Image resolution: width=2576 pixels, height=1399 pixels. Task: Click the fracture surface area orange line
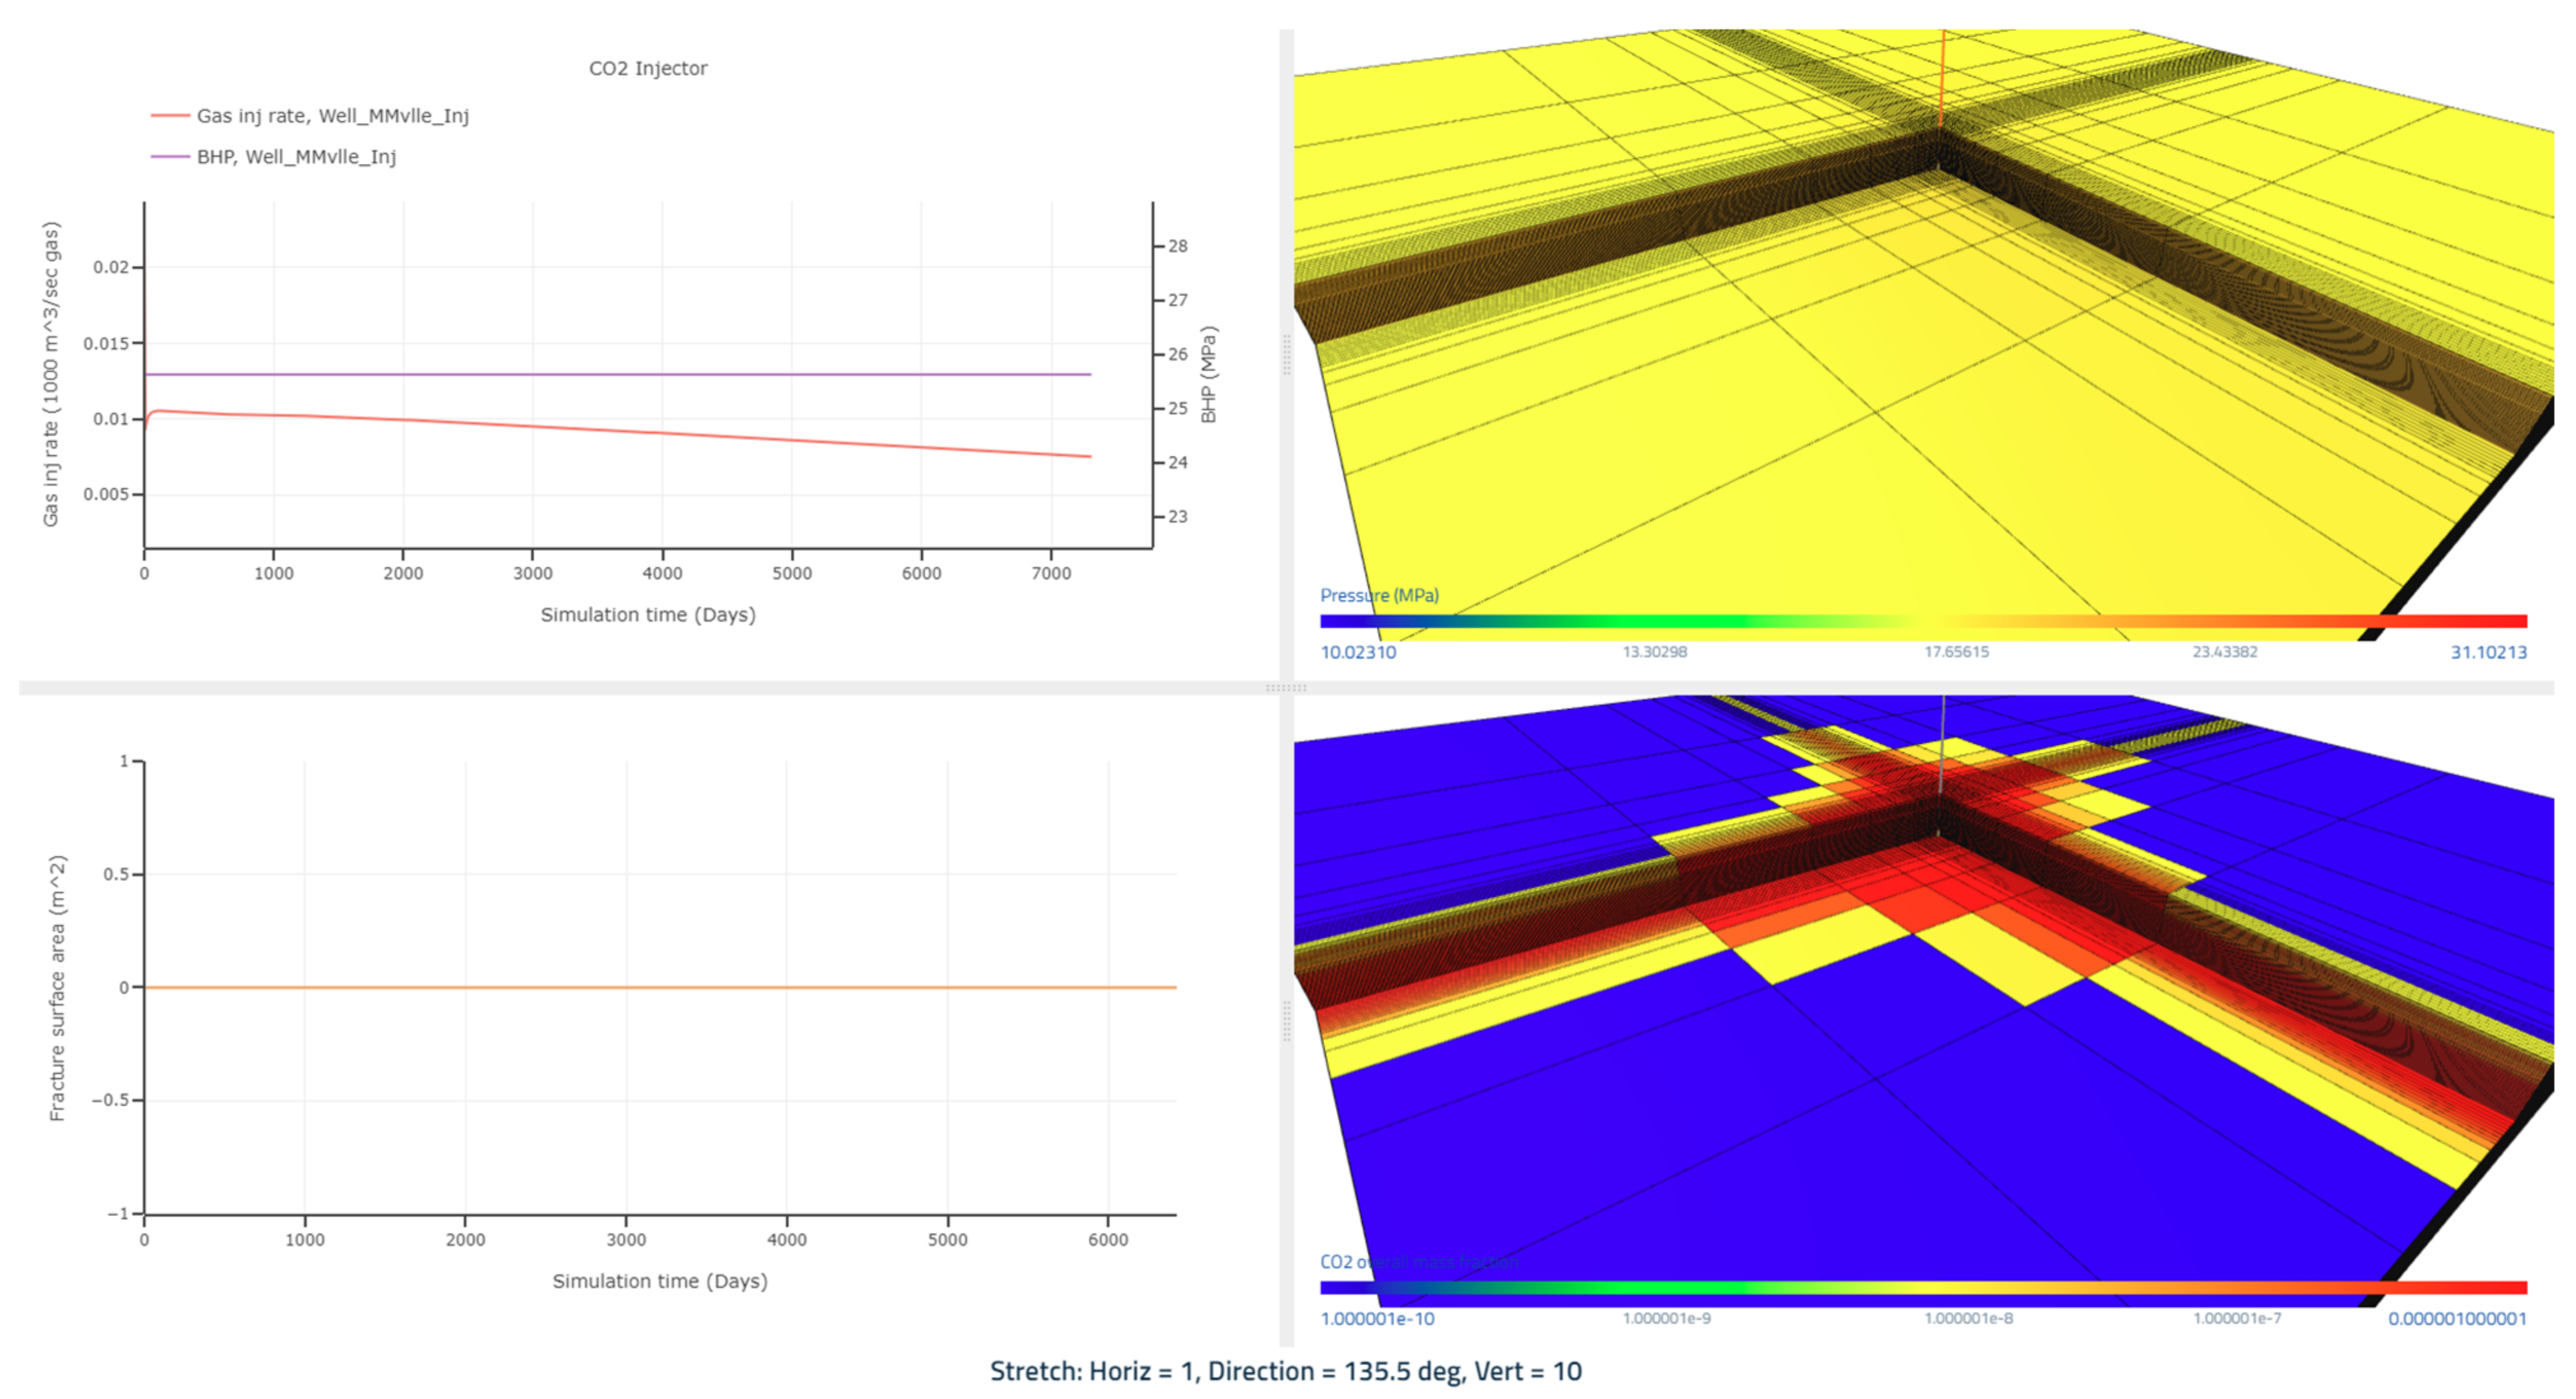[660, 987]
